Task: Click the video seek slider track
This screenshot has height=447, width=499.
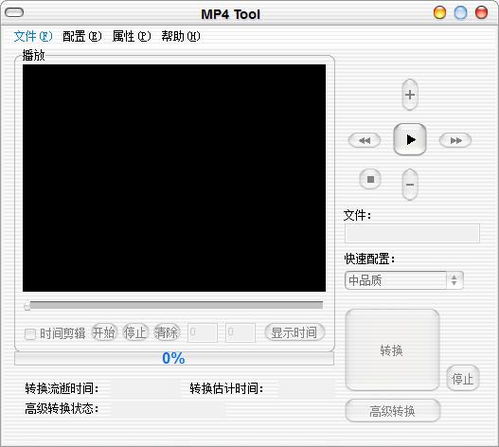Action: (x=174, y=305)
